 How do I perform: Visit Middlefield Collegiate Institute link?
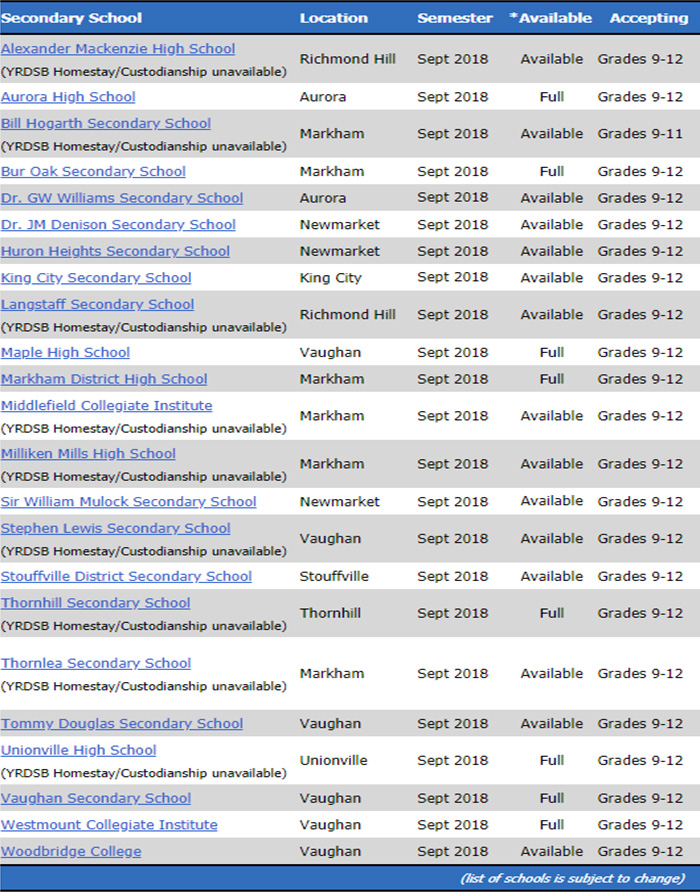pyautogui.click(x=106, y=406)
